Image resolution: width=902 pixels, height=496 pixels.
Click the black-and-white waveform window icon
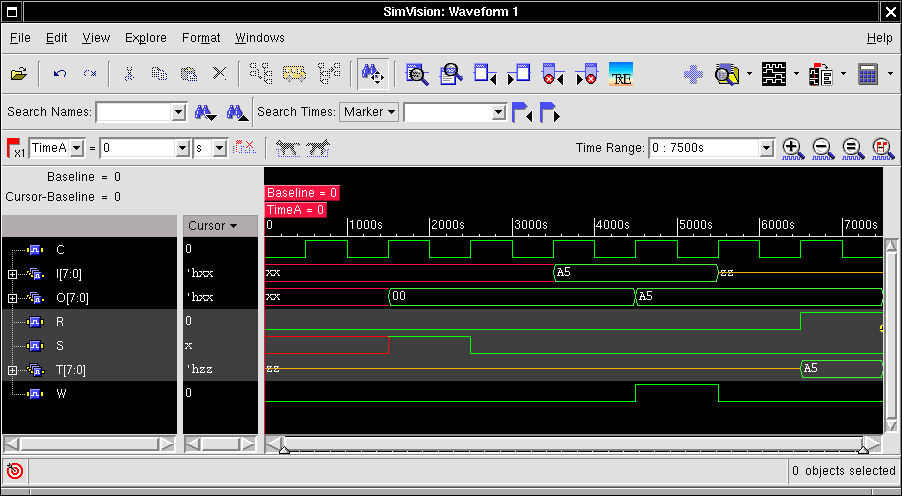[x=774, y=74]
